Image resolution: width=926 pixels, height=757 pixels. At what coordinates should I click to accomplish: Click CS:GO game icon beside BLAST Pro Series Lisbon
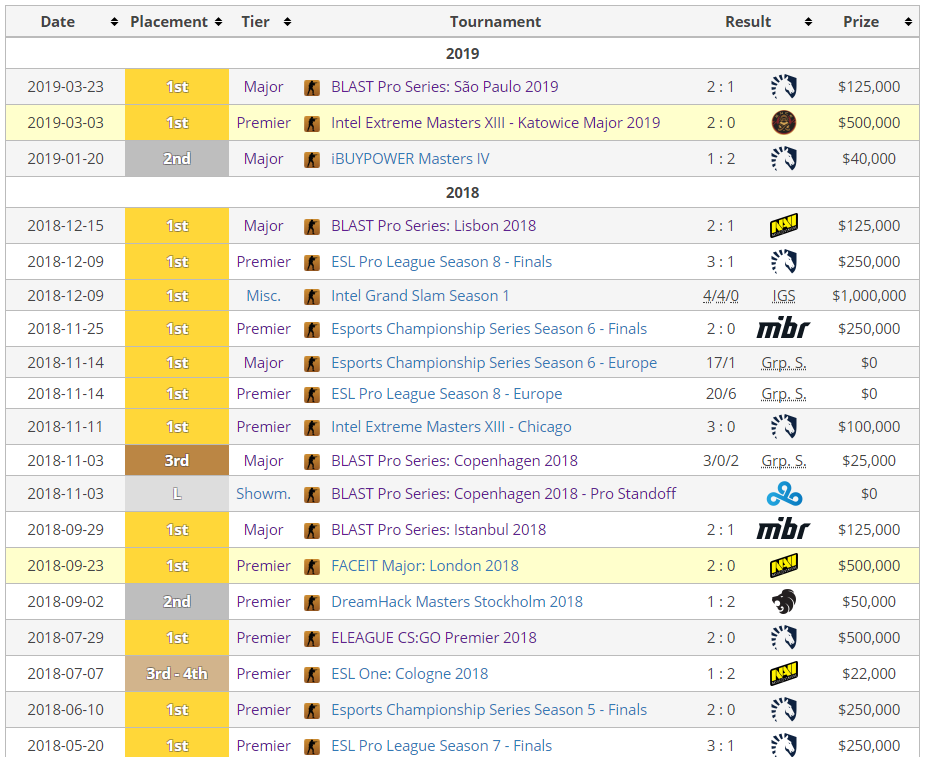312,227
